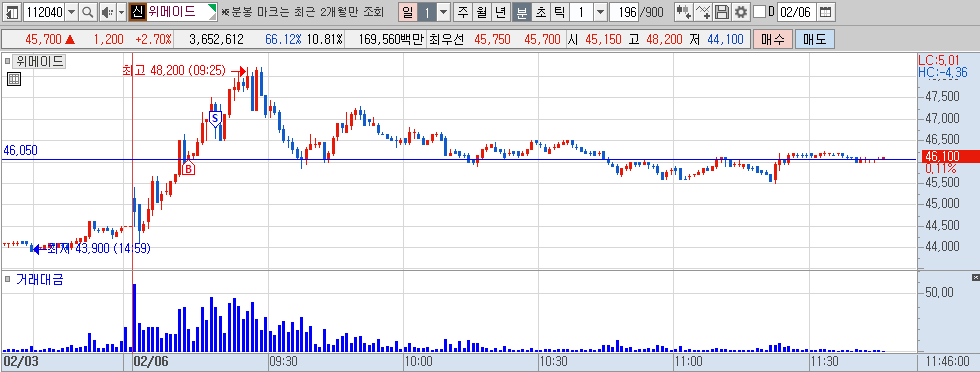Click the 10.81% value in the quote bar
Screen dimensions: 980x372
pyautogui.click(x=324, y=39)
